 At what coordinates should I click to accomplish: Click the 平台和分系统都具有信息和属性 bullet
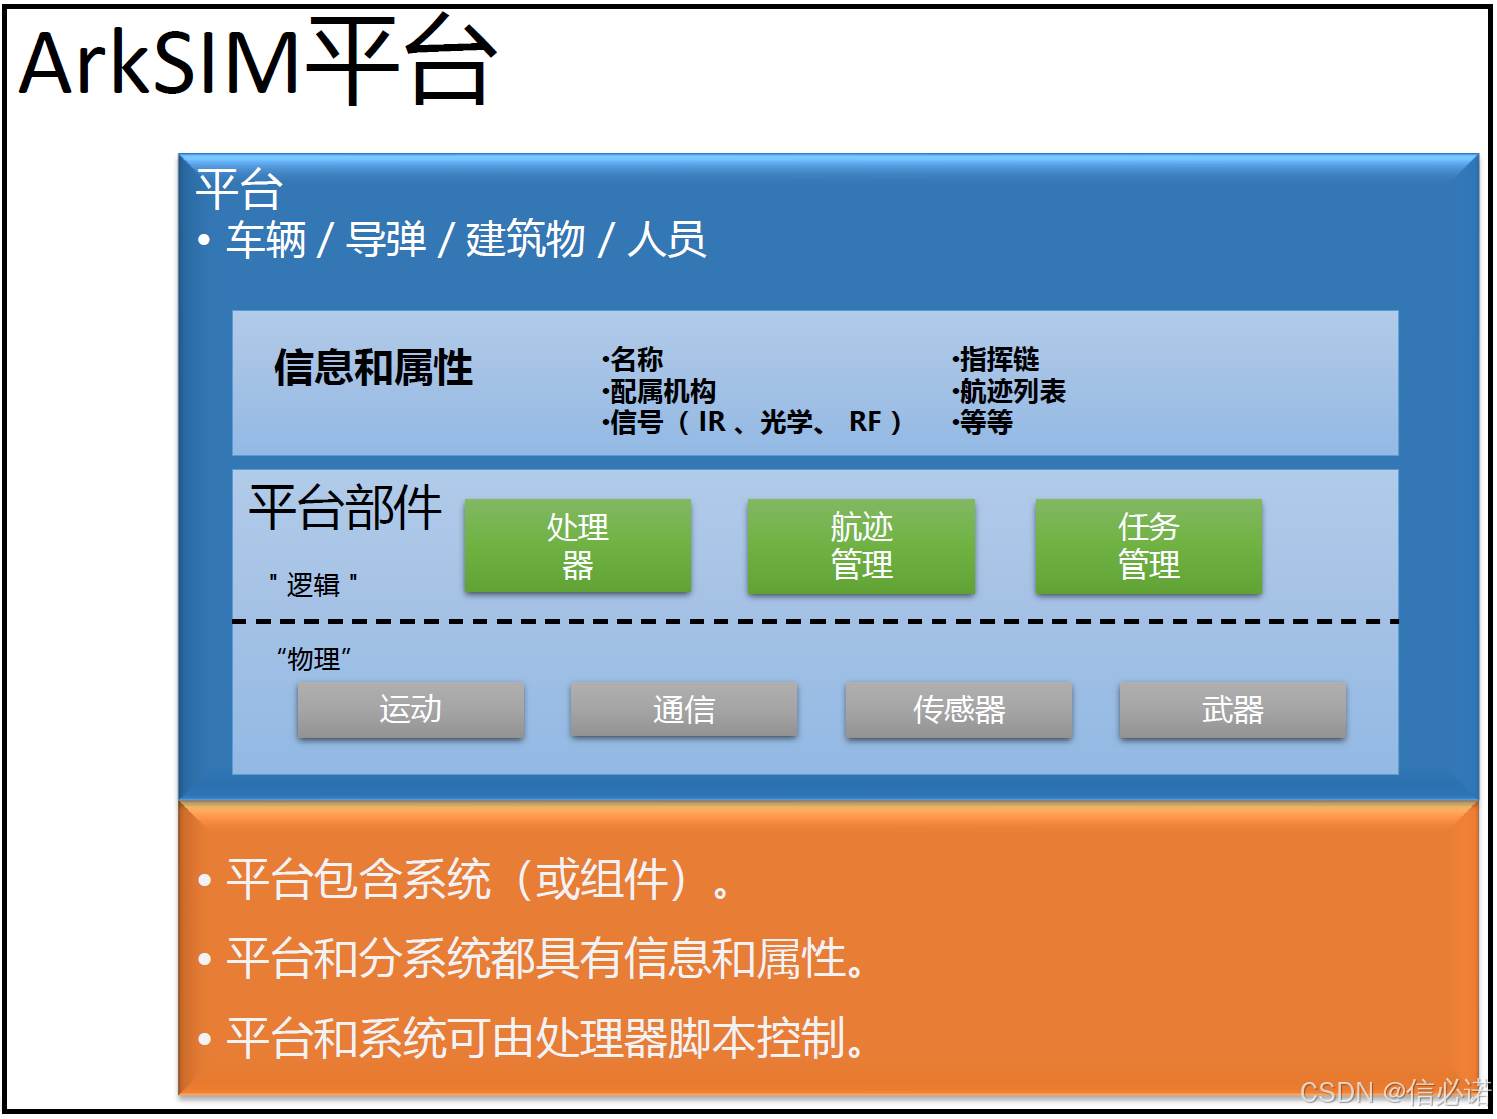tap(531, 959)
